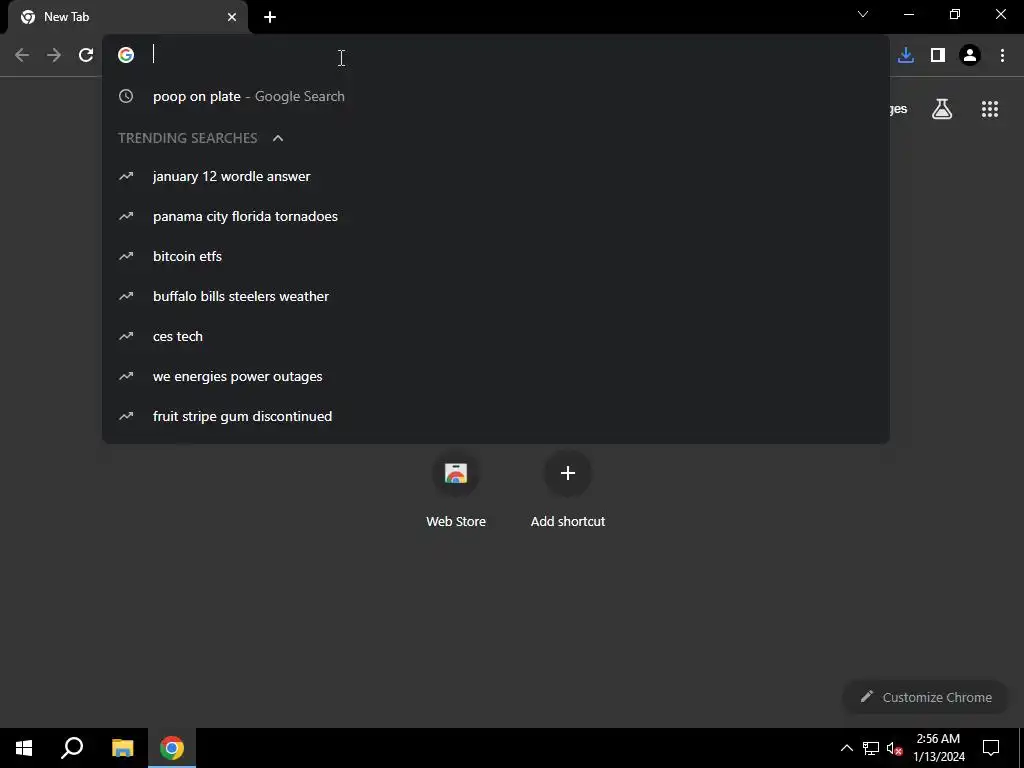The height and width of the screenshot is (768, 1024).
Task: Open a new tab with the plus button
Action: (x=270, y=17)
